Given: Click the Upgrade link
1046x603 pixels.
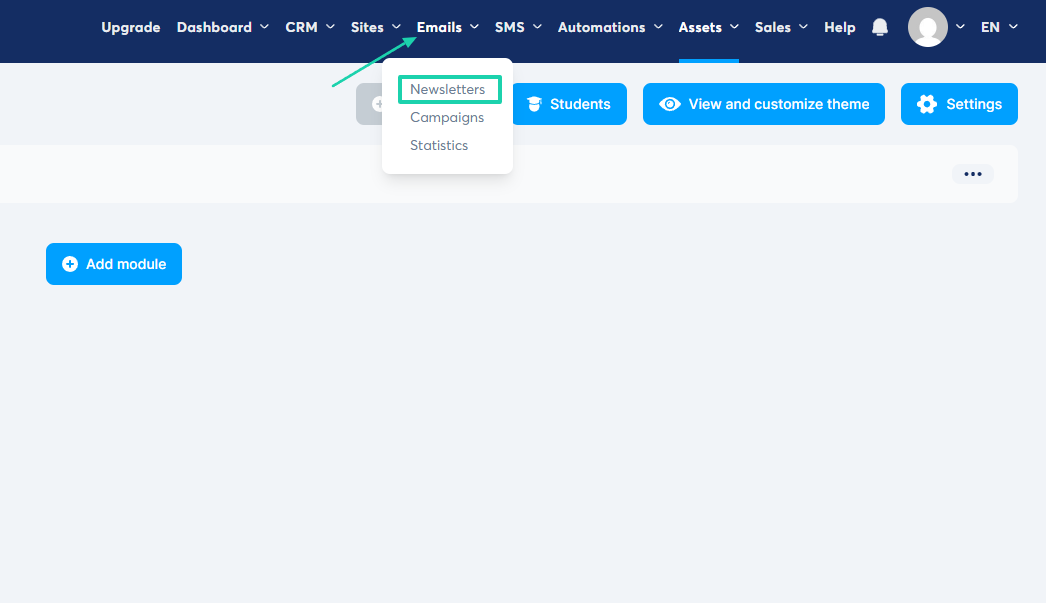Looking at the screenshot, I should tap(131, 27).
